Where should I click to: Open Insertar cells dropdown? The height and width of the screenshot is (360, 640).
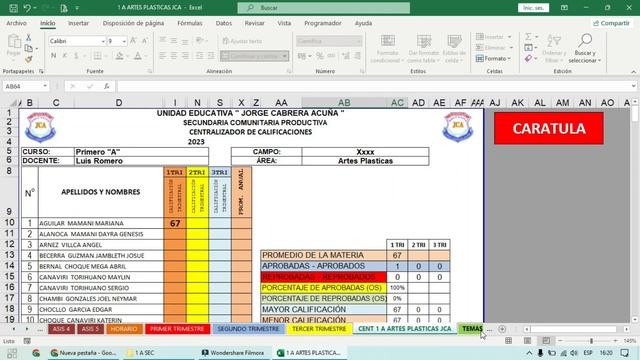[493, 37]
